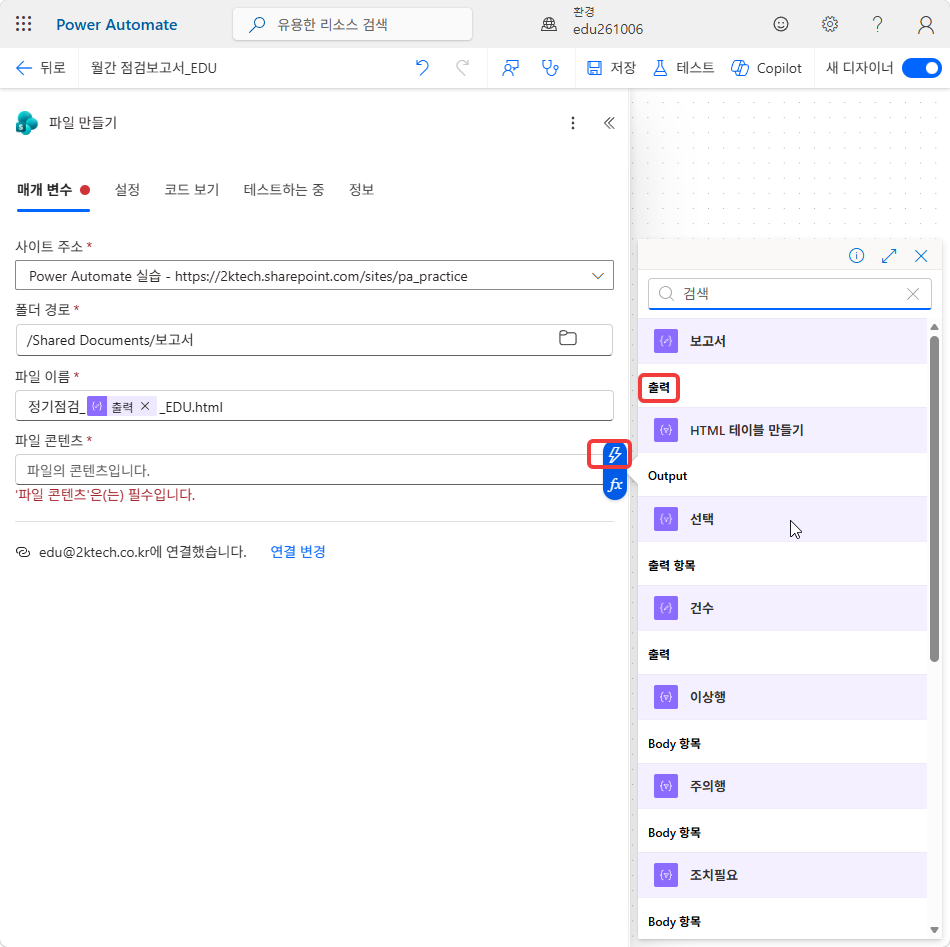Click the 파일 콘텐츠 input field
The width and height of the screenshot is (950, 947).
click(308, 470)
